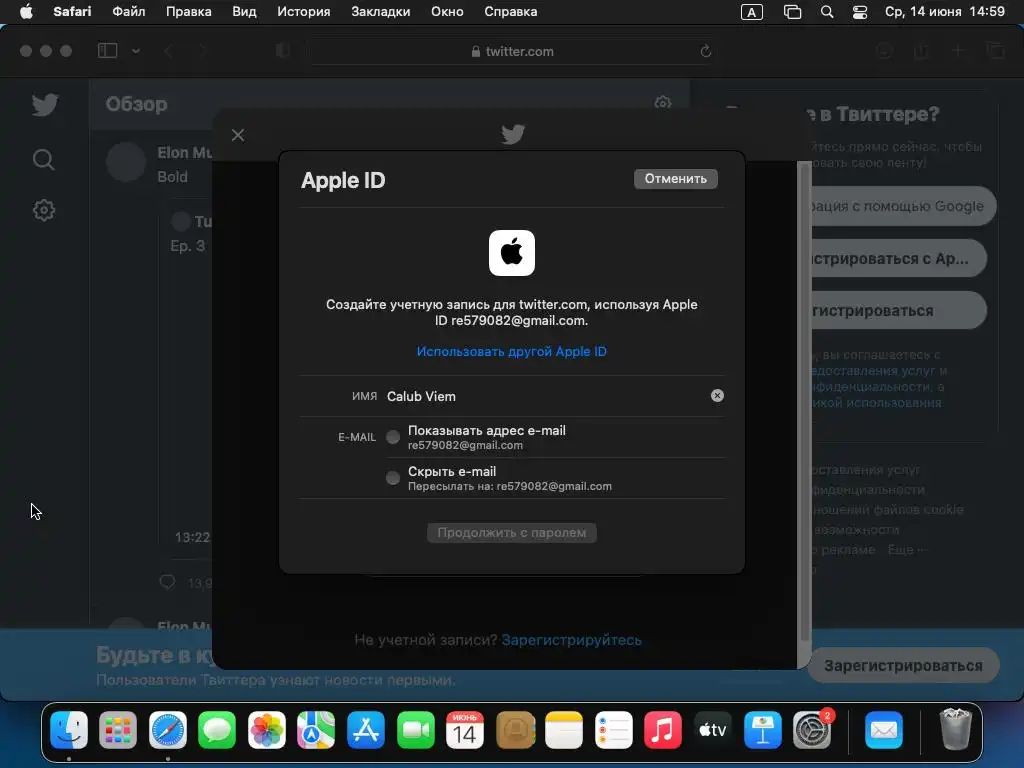Reload the page with the refresh icon
The image size is (1024, 768).
pyautogui.click(x=705, y=51)
